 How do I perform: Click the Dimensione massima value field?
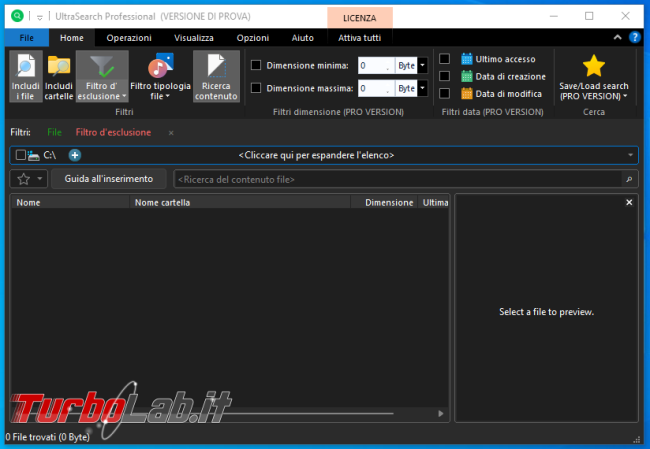(376, 88)
